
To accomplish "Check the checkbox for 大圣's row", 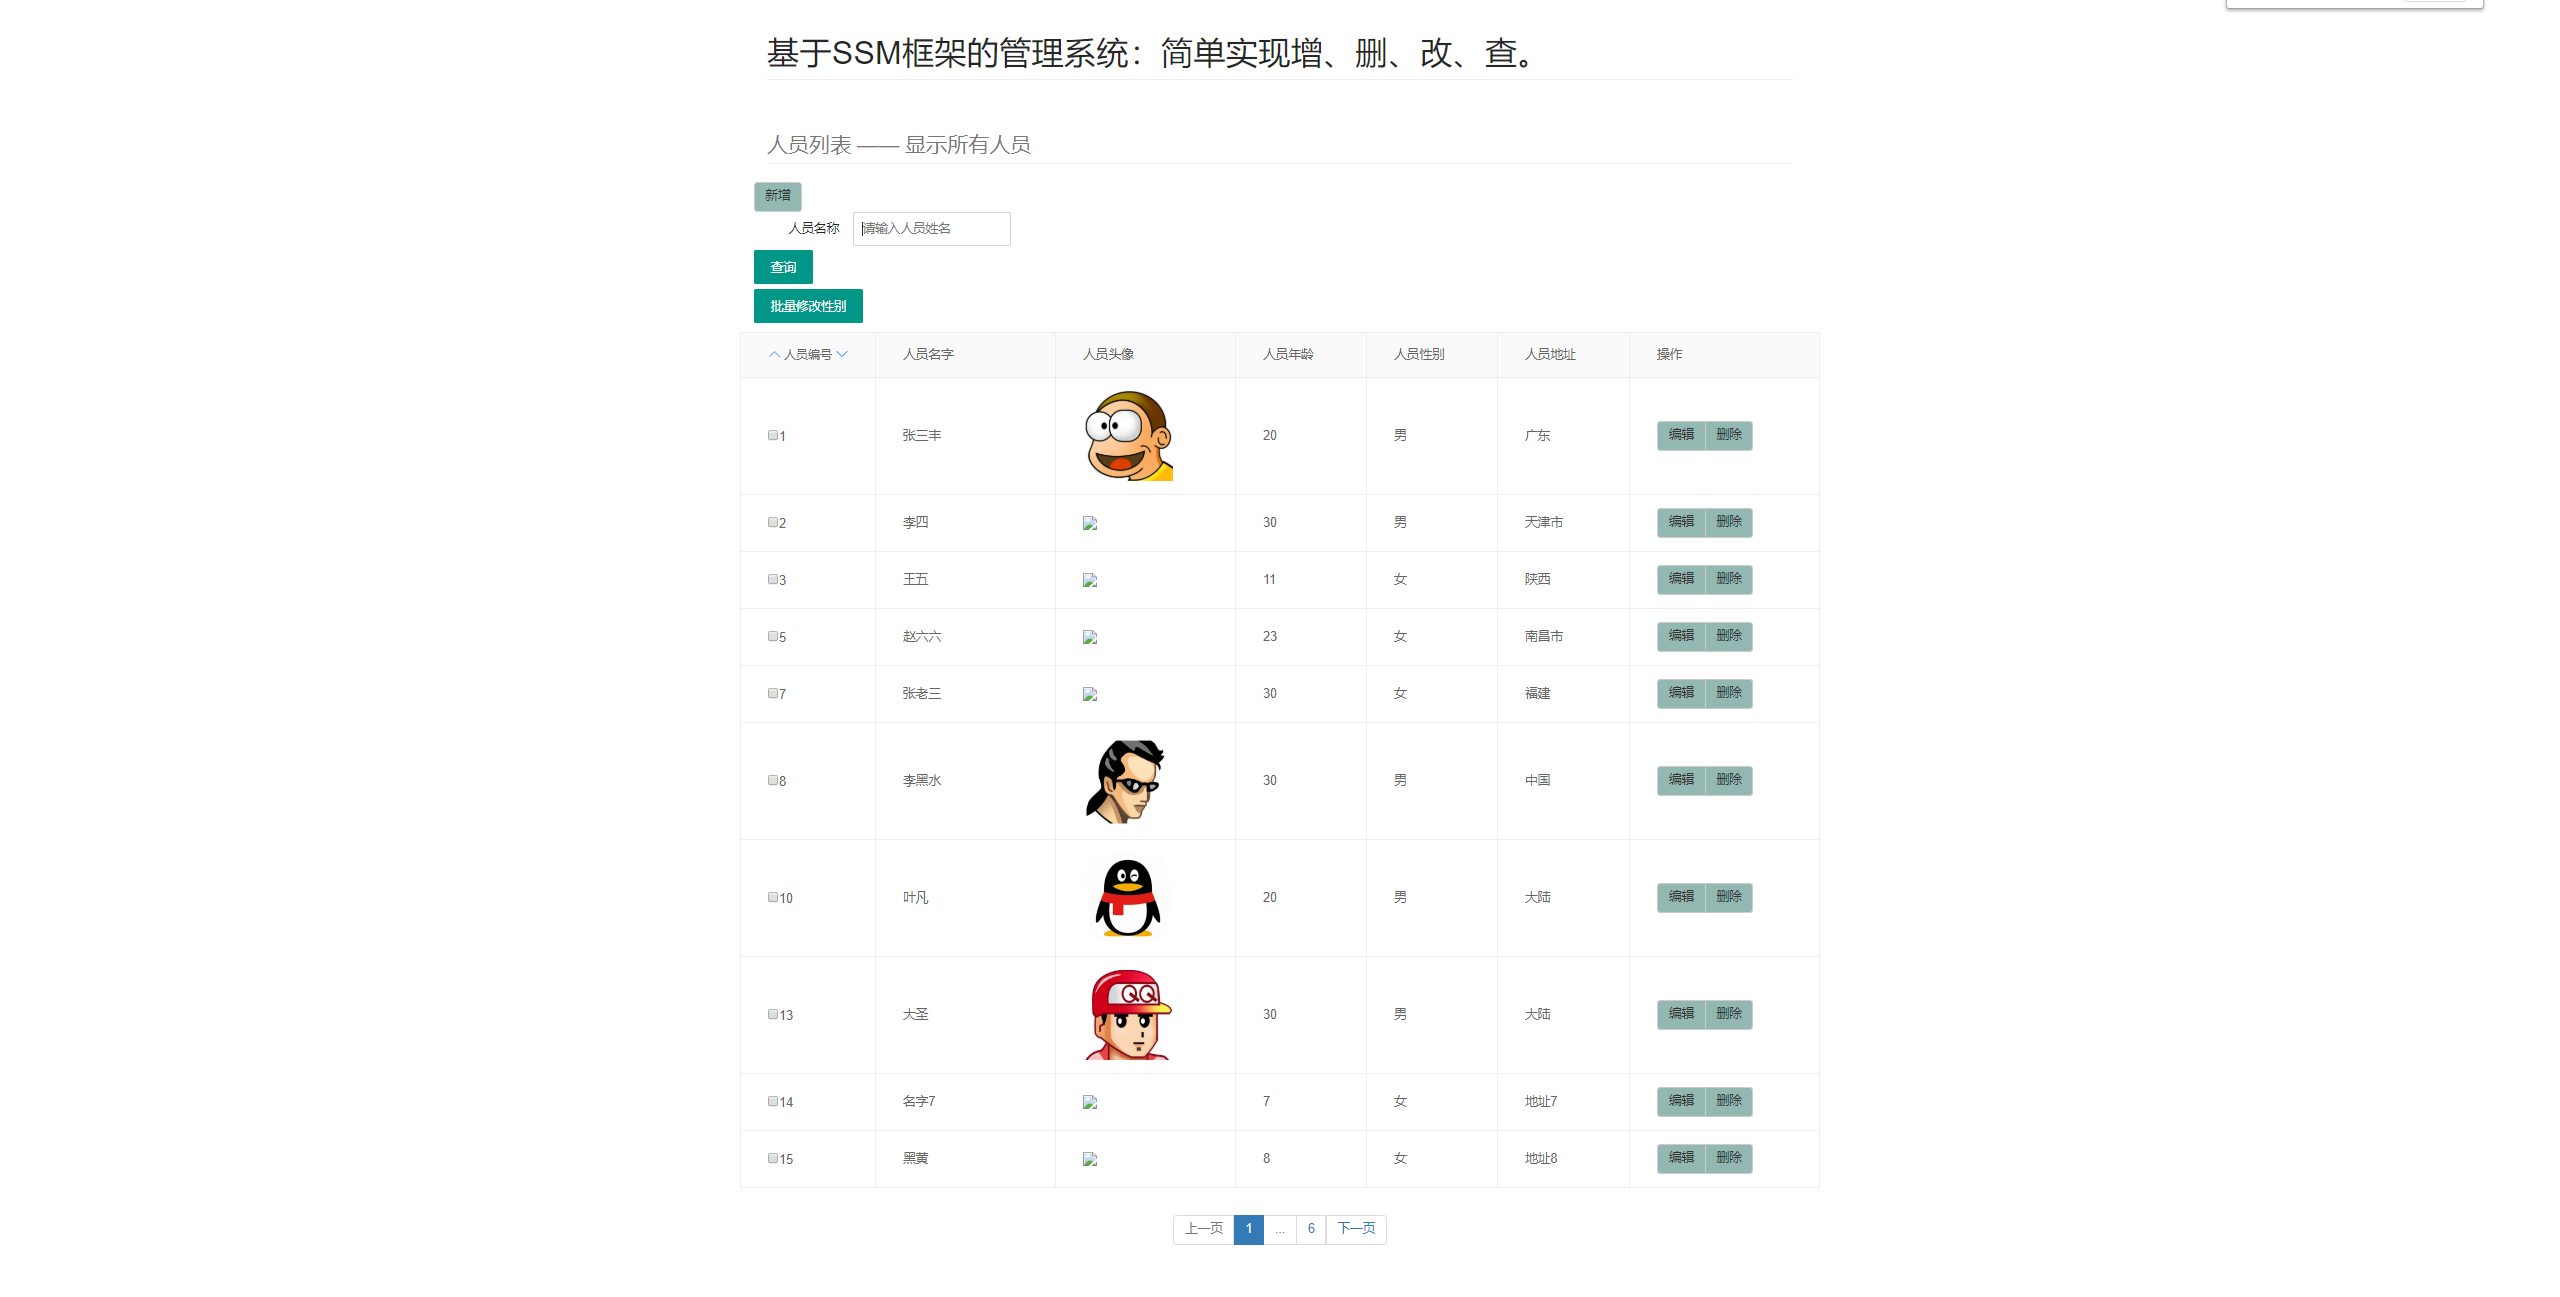I will point(772,1014).
